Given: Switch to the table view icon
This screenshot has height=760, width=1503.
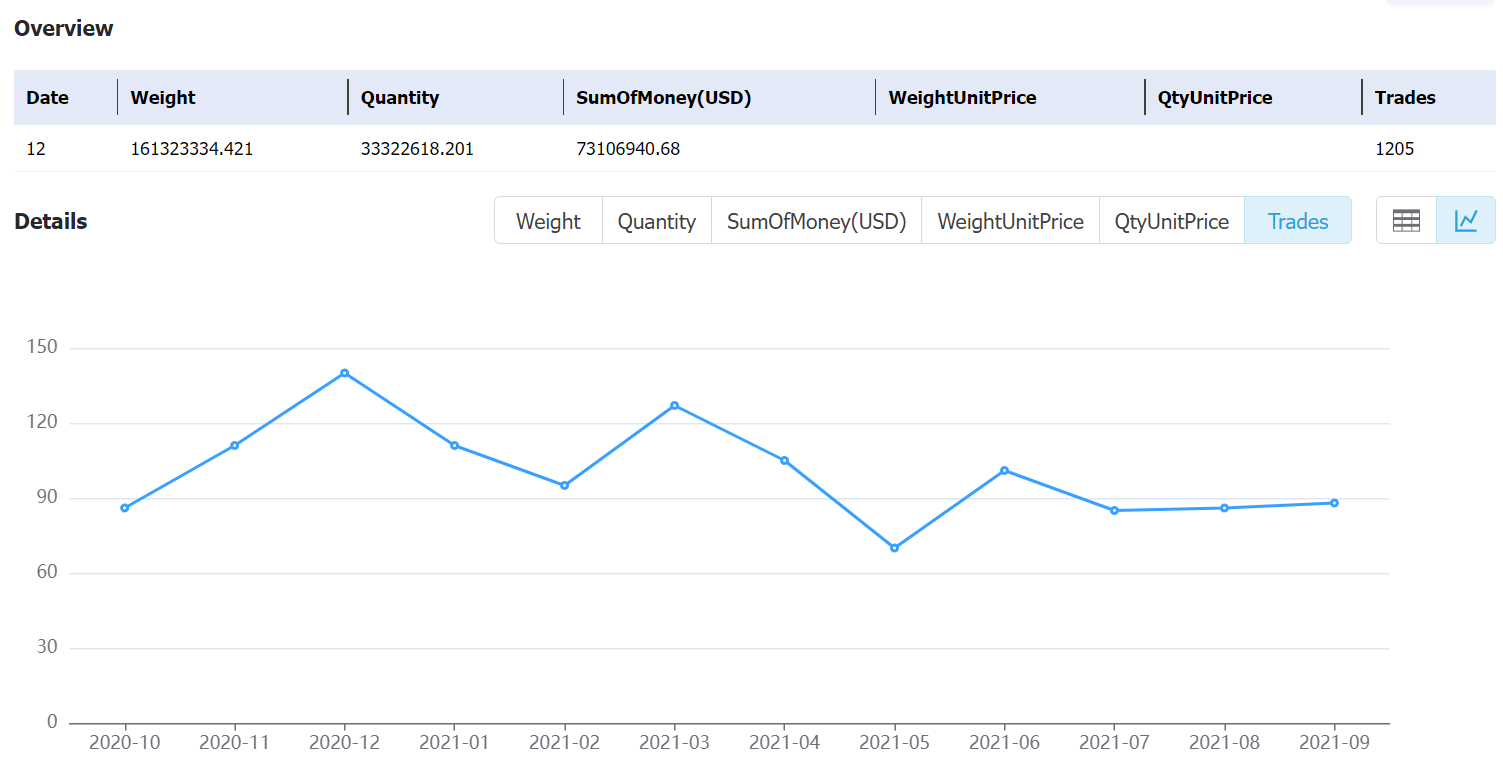Looking at the screenshot, I should pos(1406,221).
